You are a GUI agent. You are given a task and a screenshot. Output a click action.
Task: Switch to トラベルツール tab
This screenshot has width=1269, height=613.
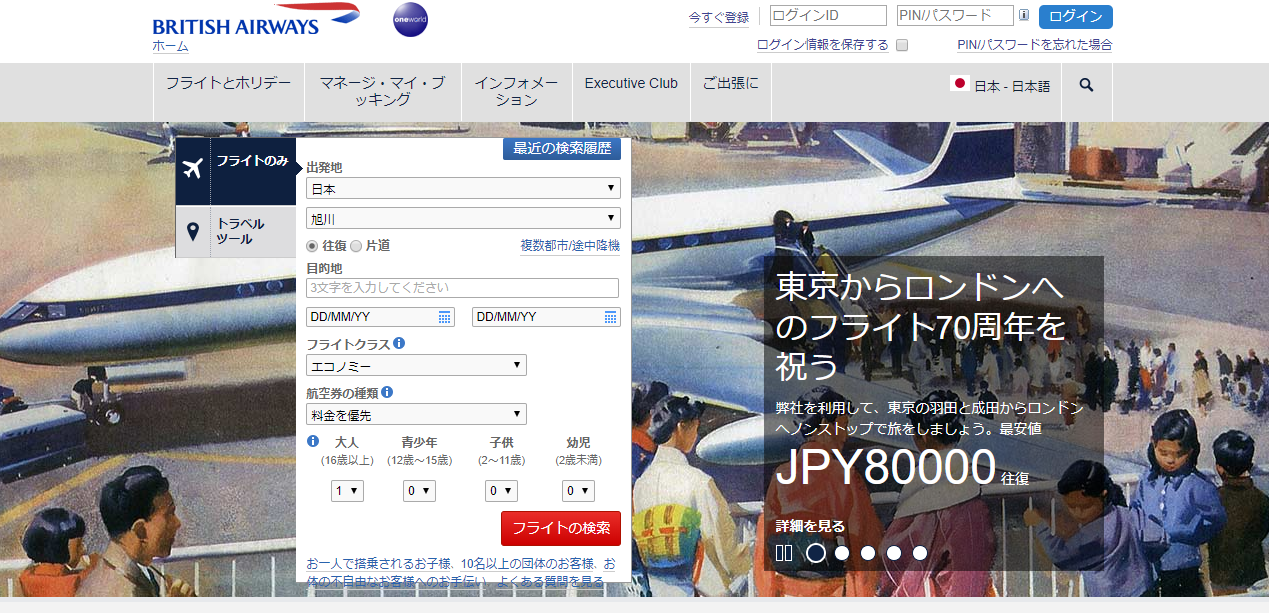(236, 231)
